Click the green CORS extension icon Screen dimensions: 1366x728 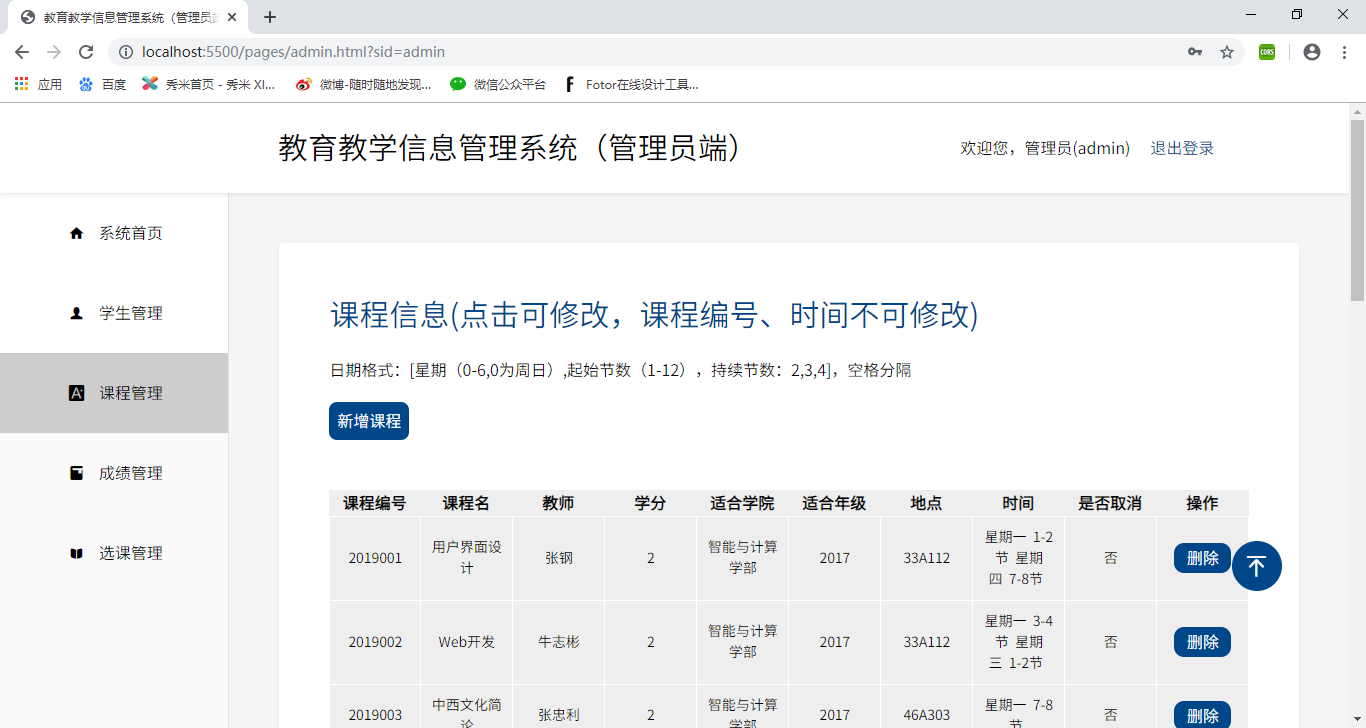[1267, 52]
